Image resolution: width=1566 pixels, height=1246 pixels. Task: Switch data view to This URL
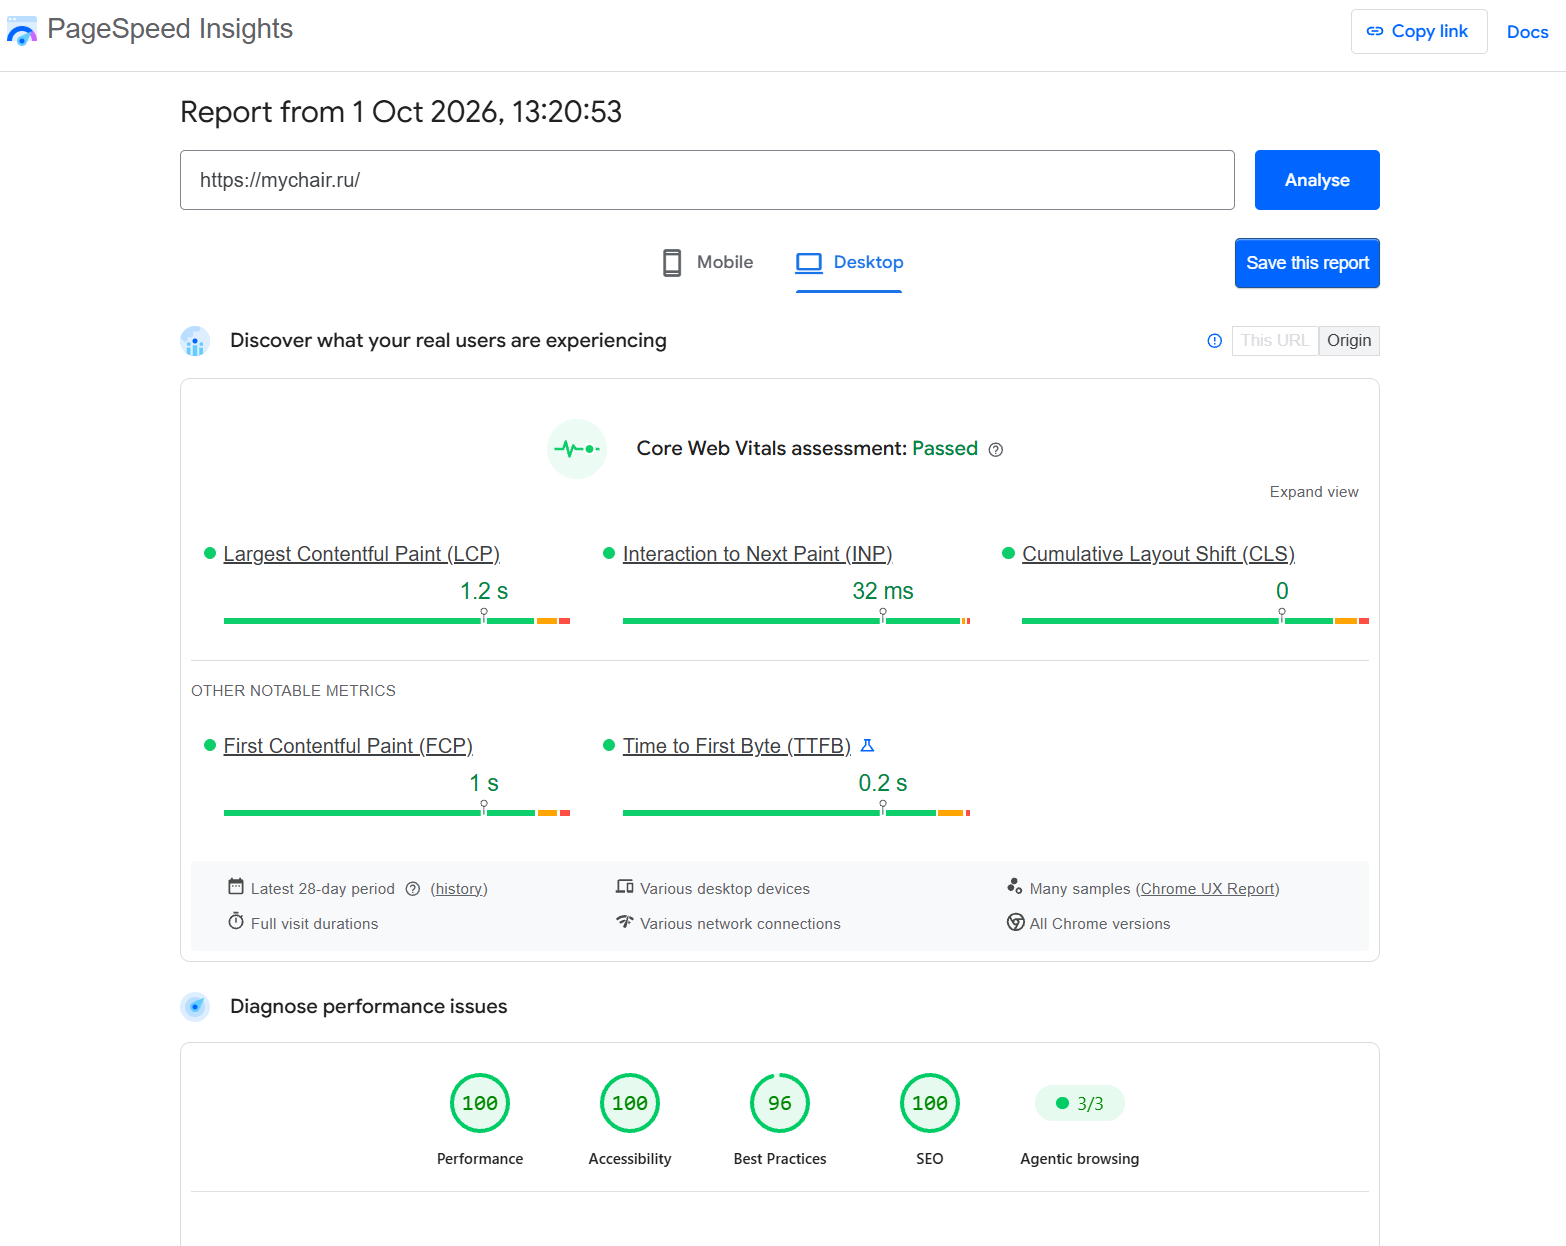[1275, 341]
